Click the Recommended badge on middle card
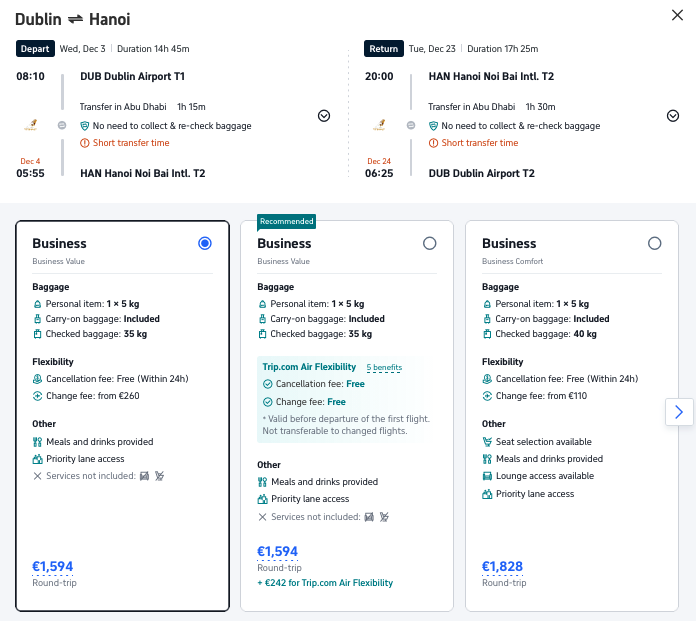Image resolution: width=696 pixels, height=621 pixels. [287, 221]
